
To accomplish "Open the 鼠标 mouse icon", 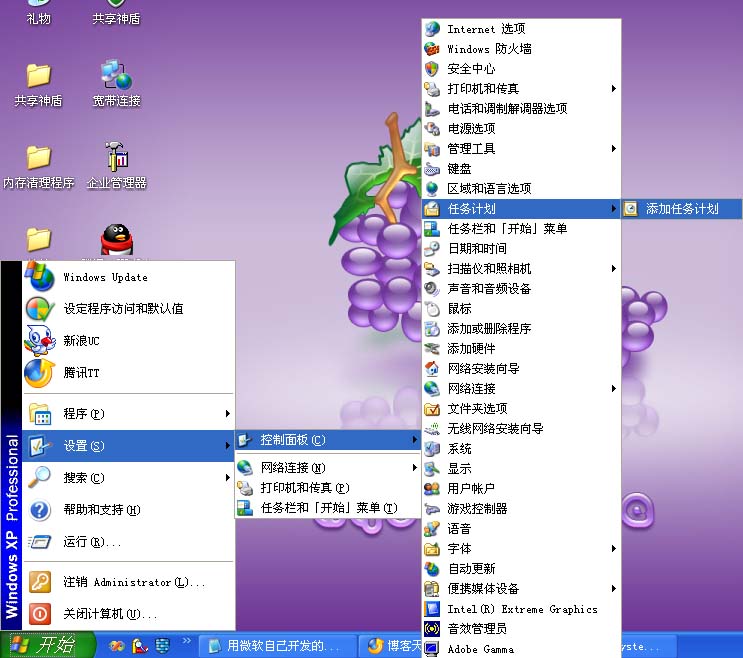I will [432, 308].
